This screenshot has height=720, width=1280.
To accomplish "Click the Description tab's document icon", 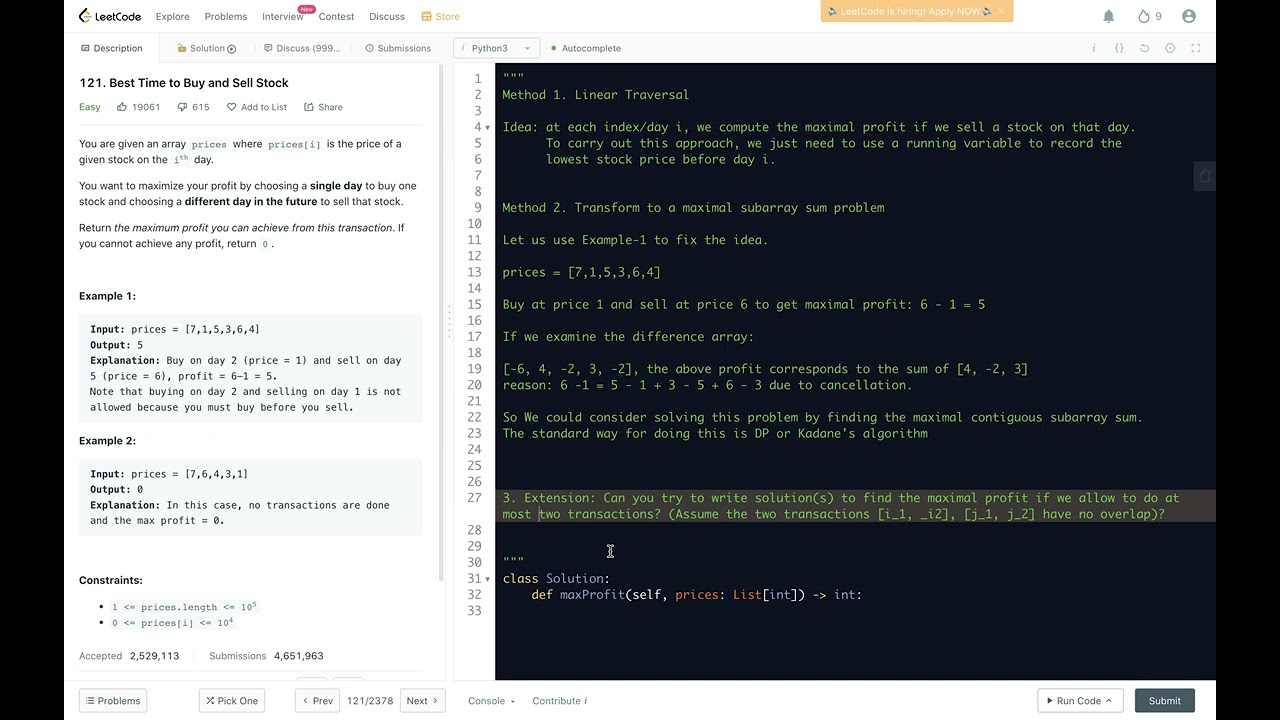I will point(84,48).
